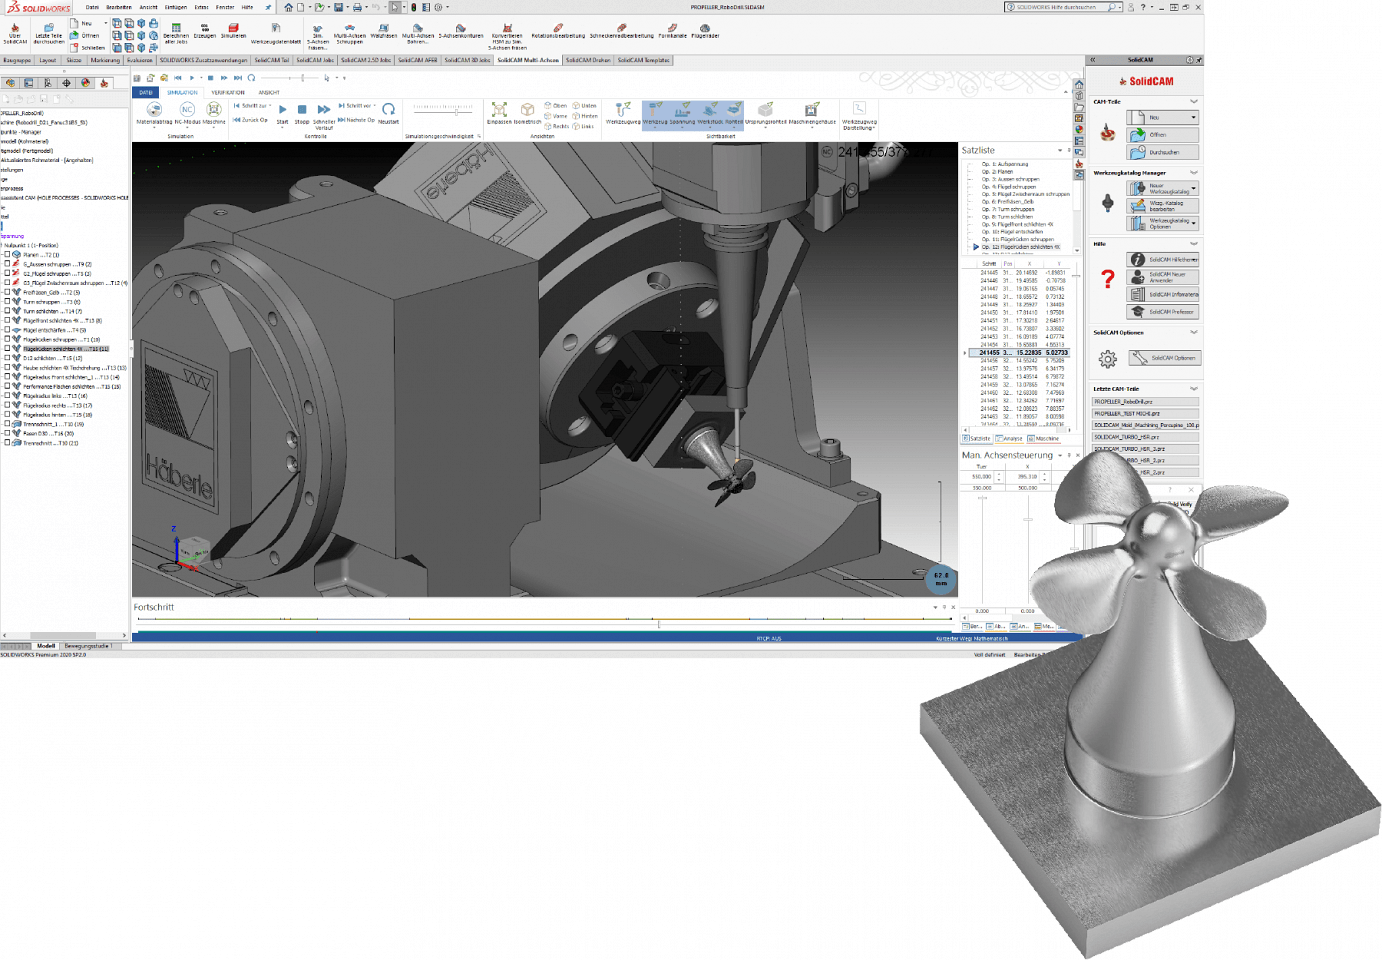Check the Trennschnitt_1 ...T10 operation box
Image resolution: width=1382 pixels, height=960 pixels.
click(x=7, y=424)
